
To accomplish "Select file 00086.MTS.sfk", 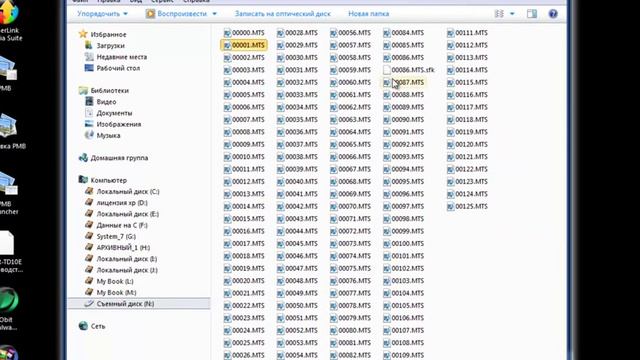I will pos(413,70).
